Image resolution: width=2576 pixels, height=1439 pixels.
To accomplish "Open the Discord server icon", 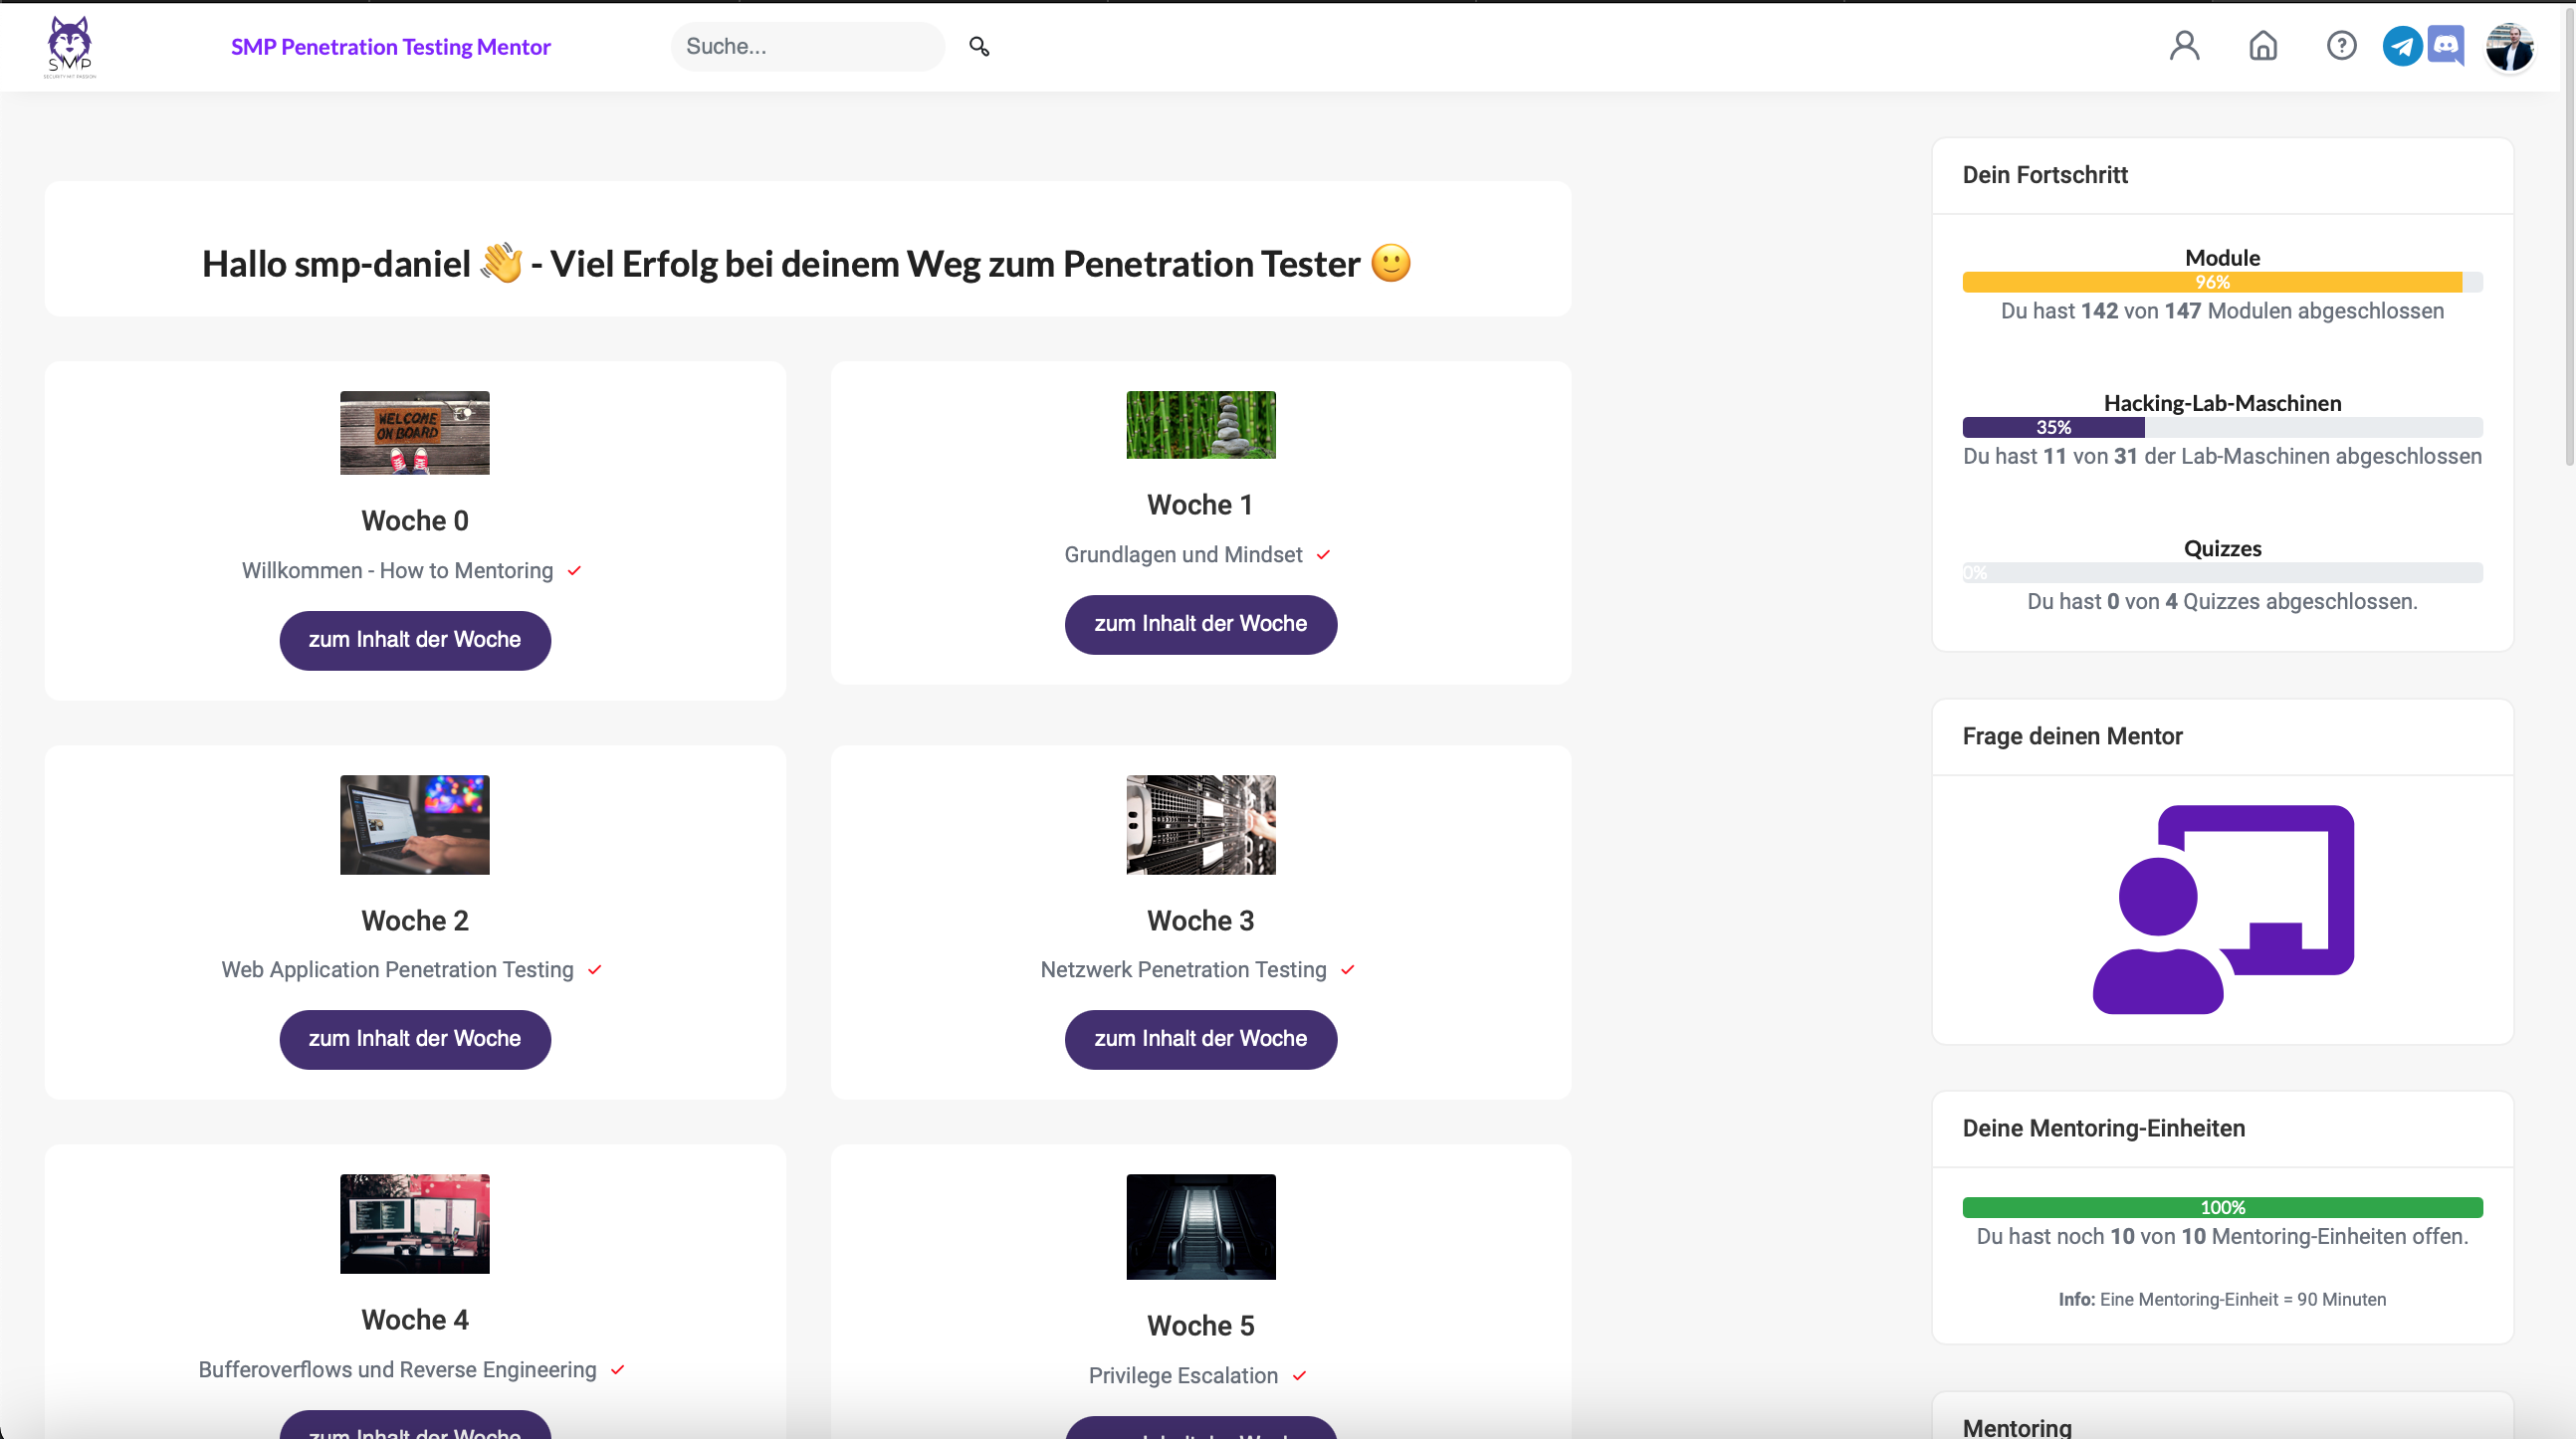I will pos(2446,46).
